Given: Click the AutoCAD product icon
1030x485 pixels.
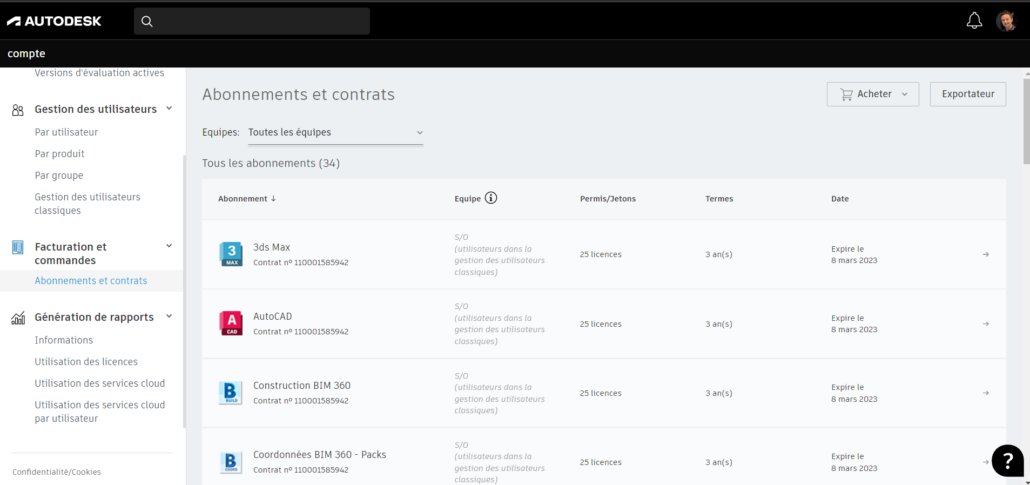Looking at the screenshot, I should point(231,323).
